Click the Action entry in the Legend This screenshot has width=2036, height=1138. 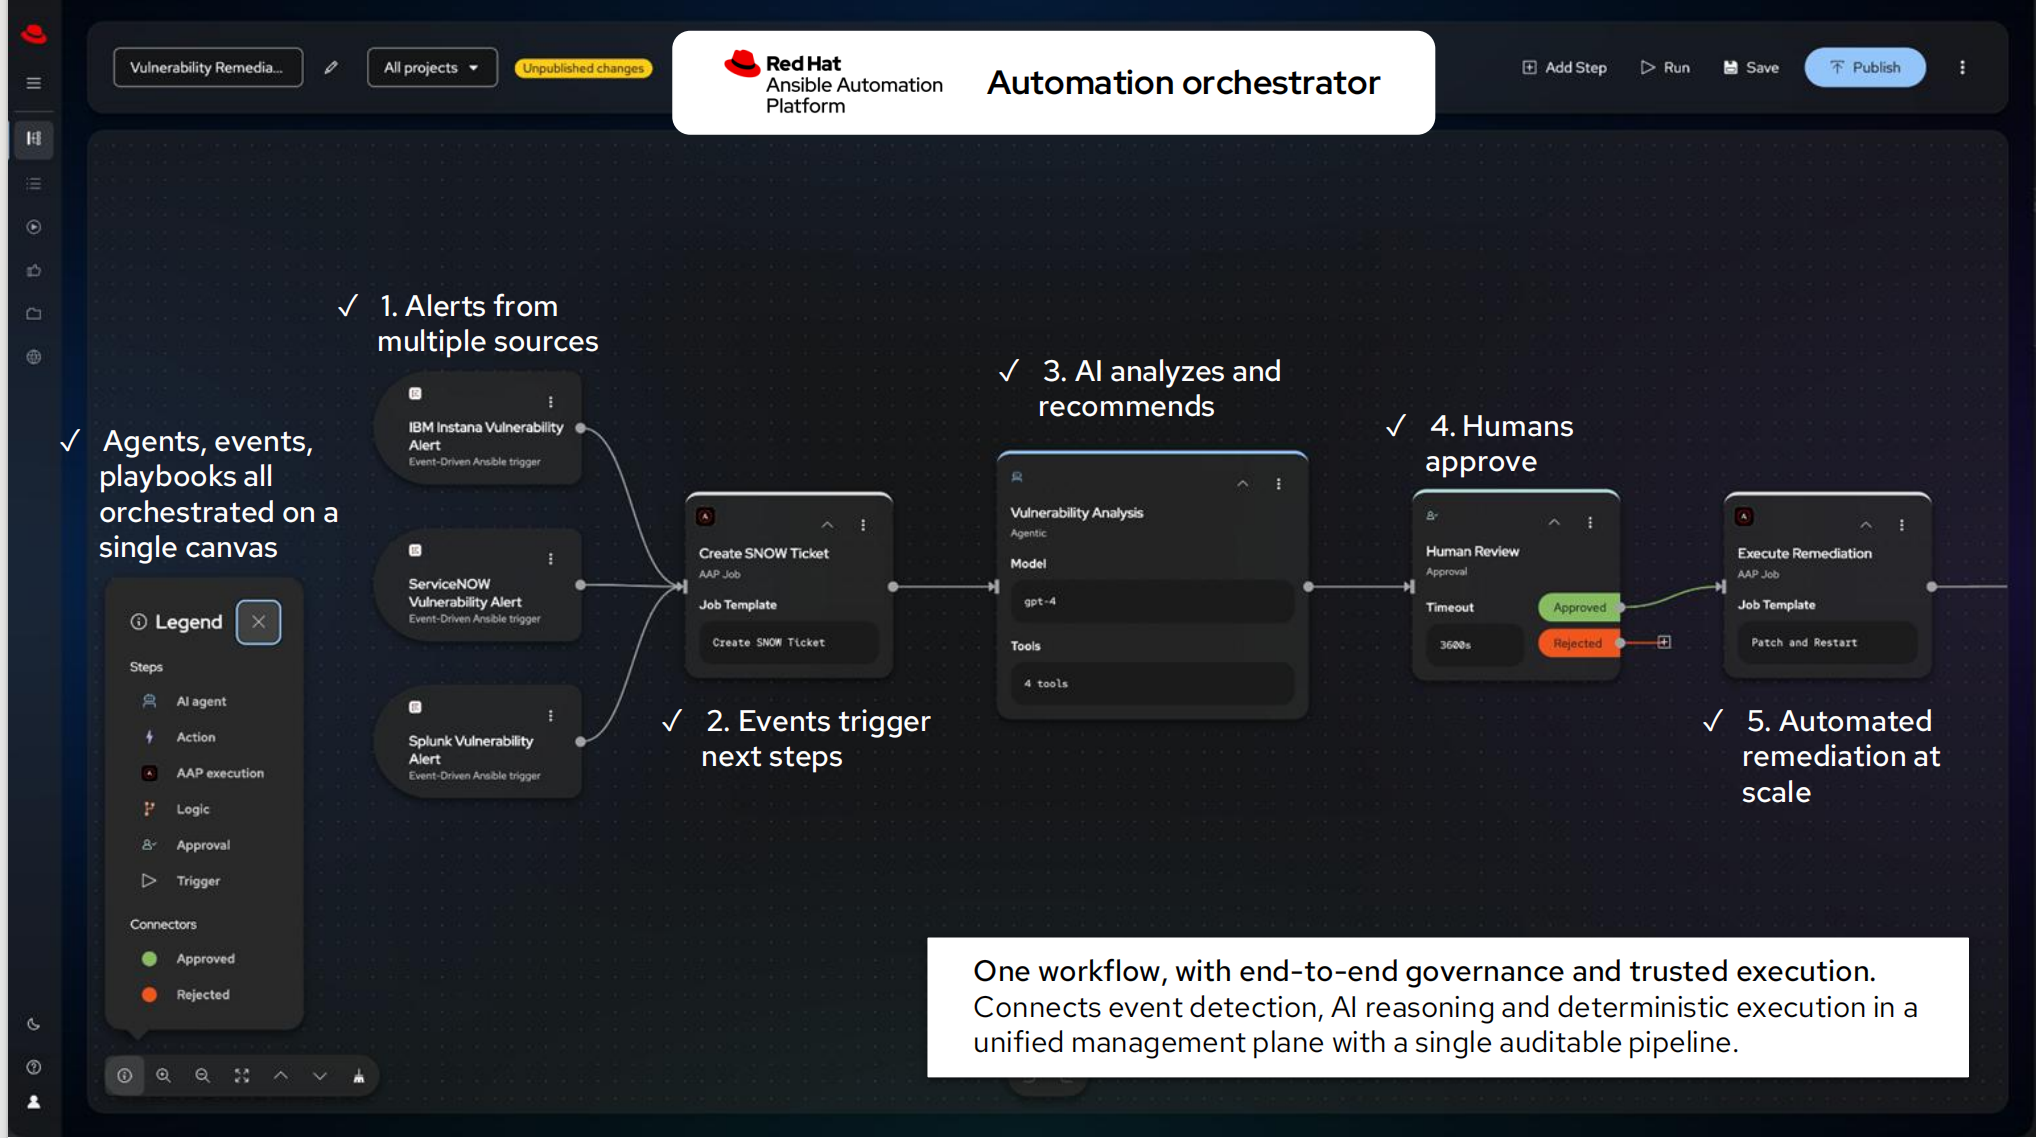click(180, 737)
